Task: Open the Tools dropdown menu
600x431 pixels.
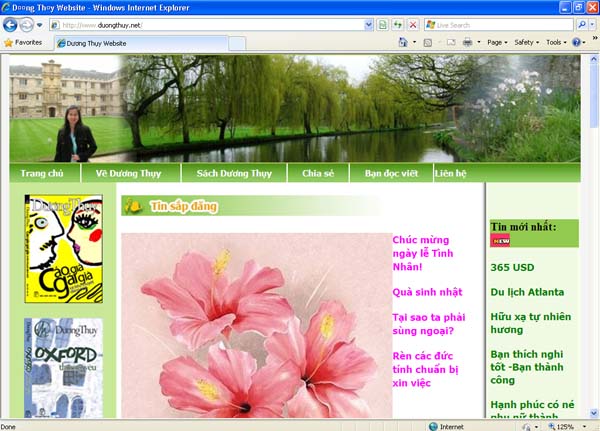Action: (x=556, y=43)
